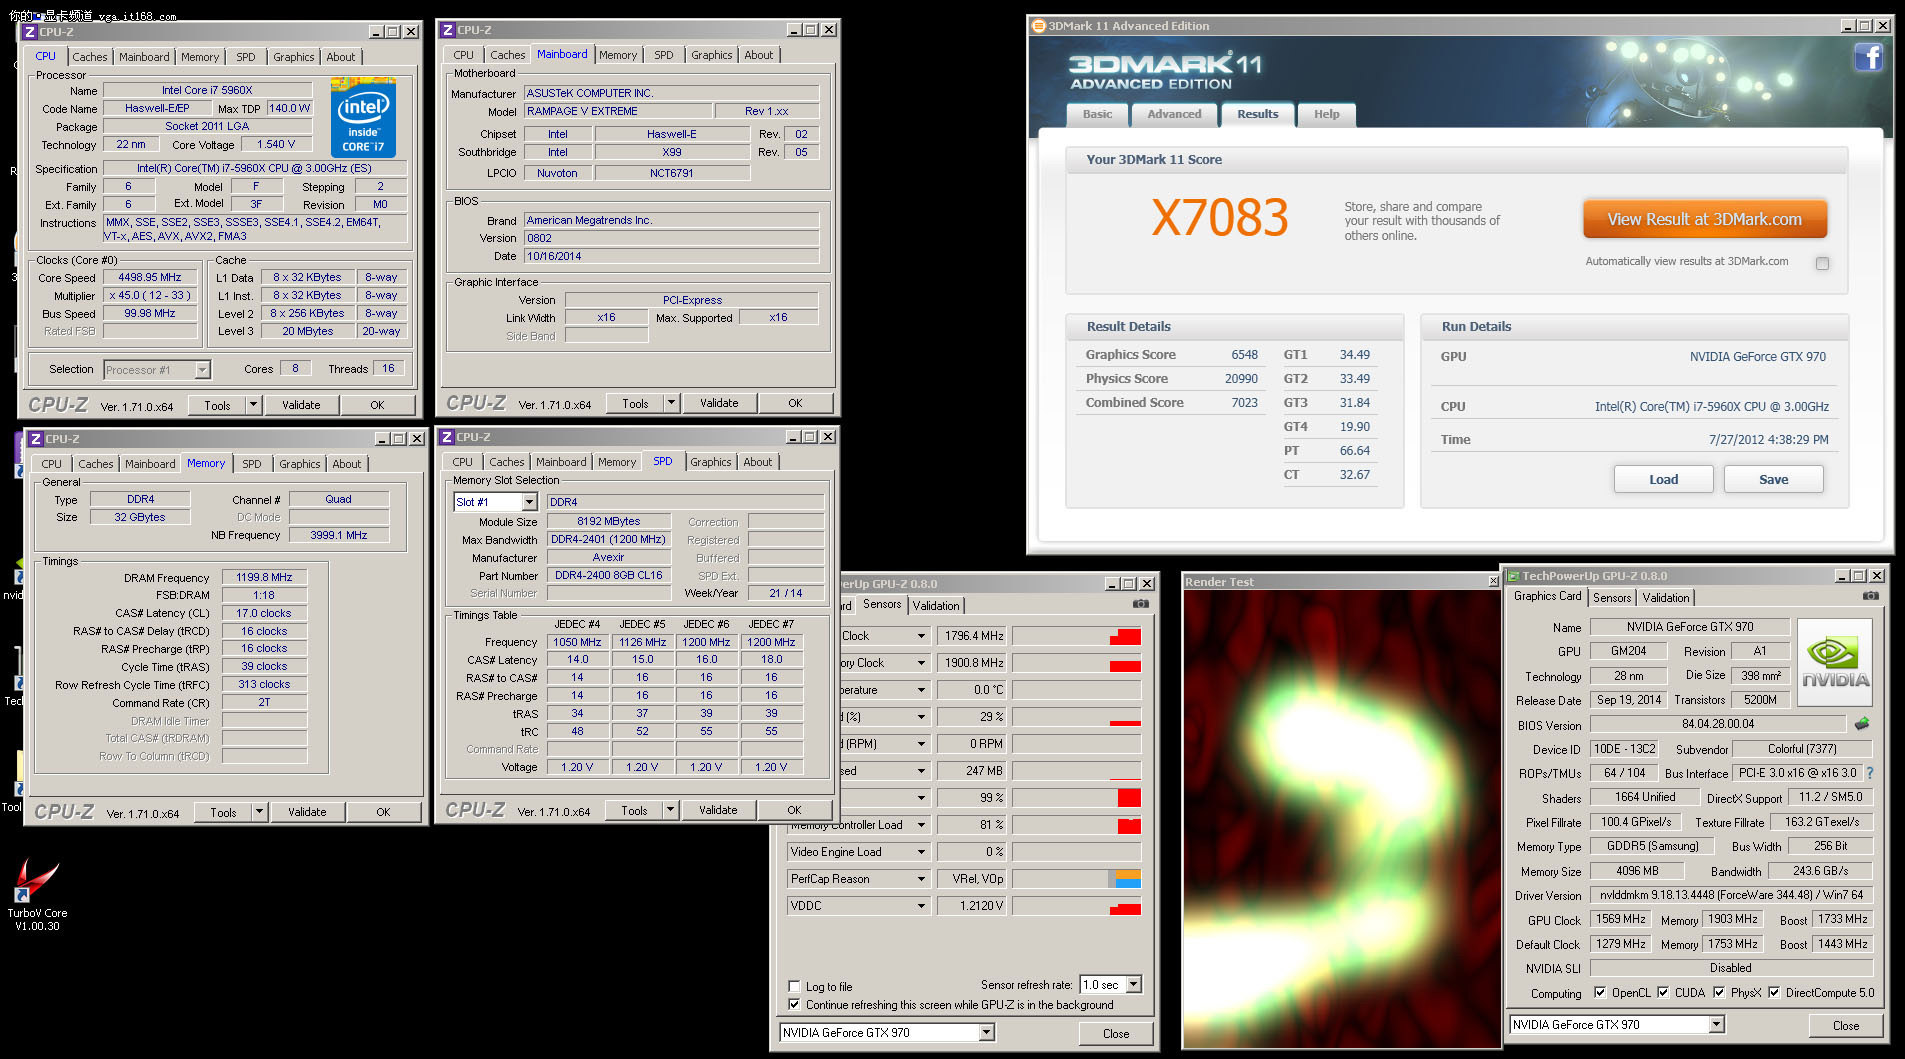The image size is (1905, 1059).
Task: Expand the Memory Controller Load sensor dropdown
Action: pos(921,825)
